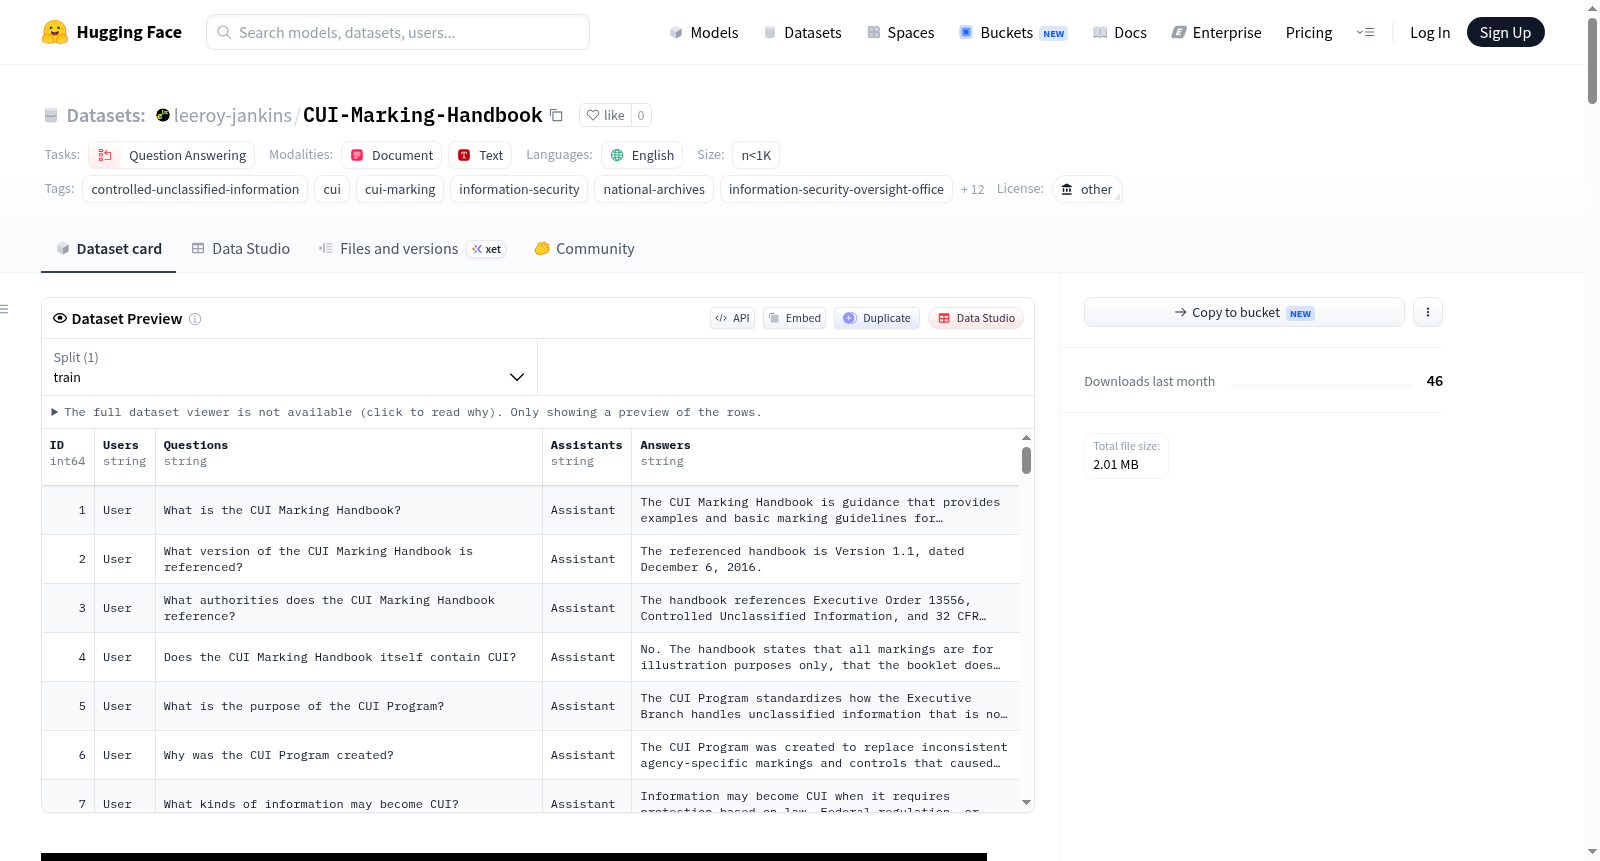Open the leeroy-jankins profile link
Viewport: 1600px width, 861px height.
click(233, 115)
